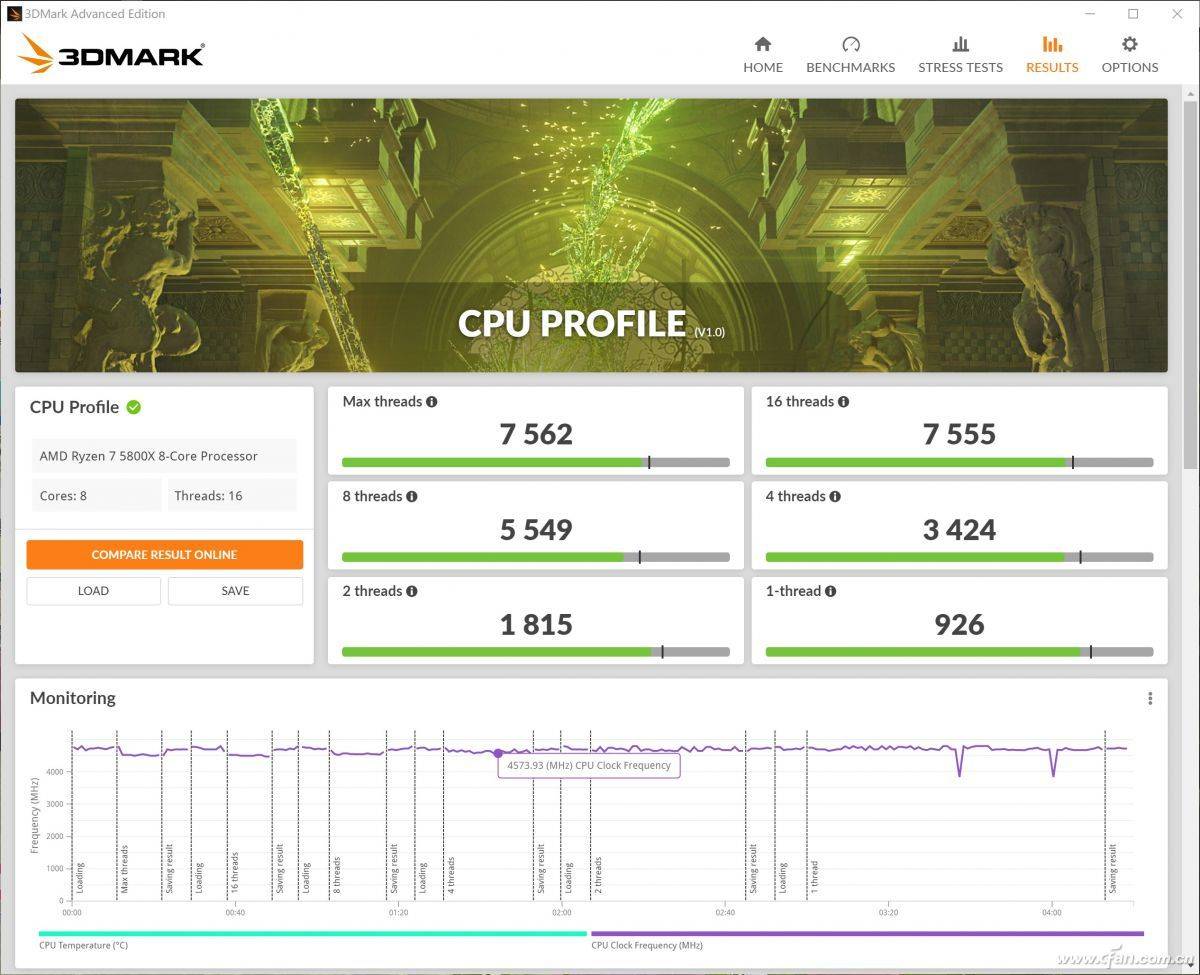
Task: Click the info icon next to Max threads
Action: point(432,401)
